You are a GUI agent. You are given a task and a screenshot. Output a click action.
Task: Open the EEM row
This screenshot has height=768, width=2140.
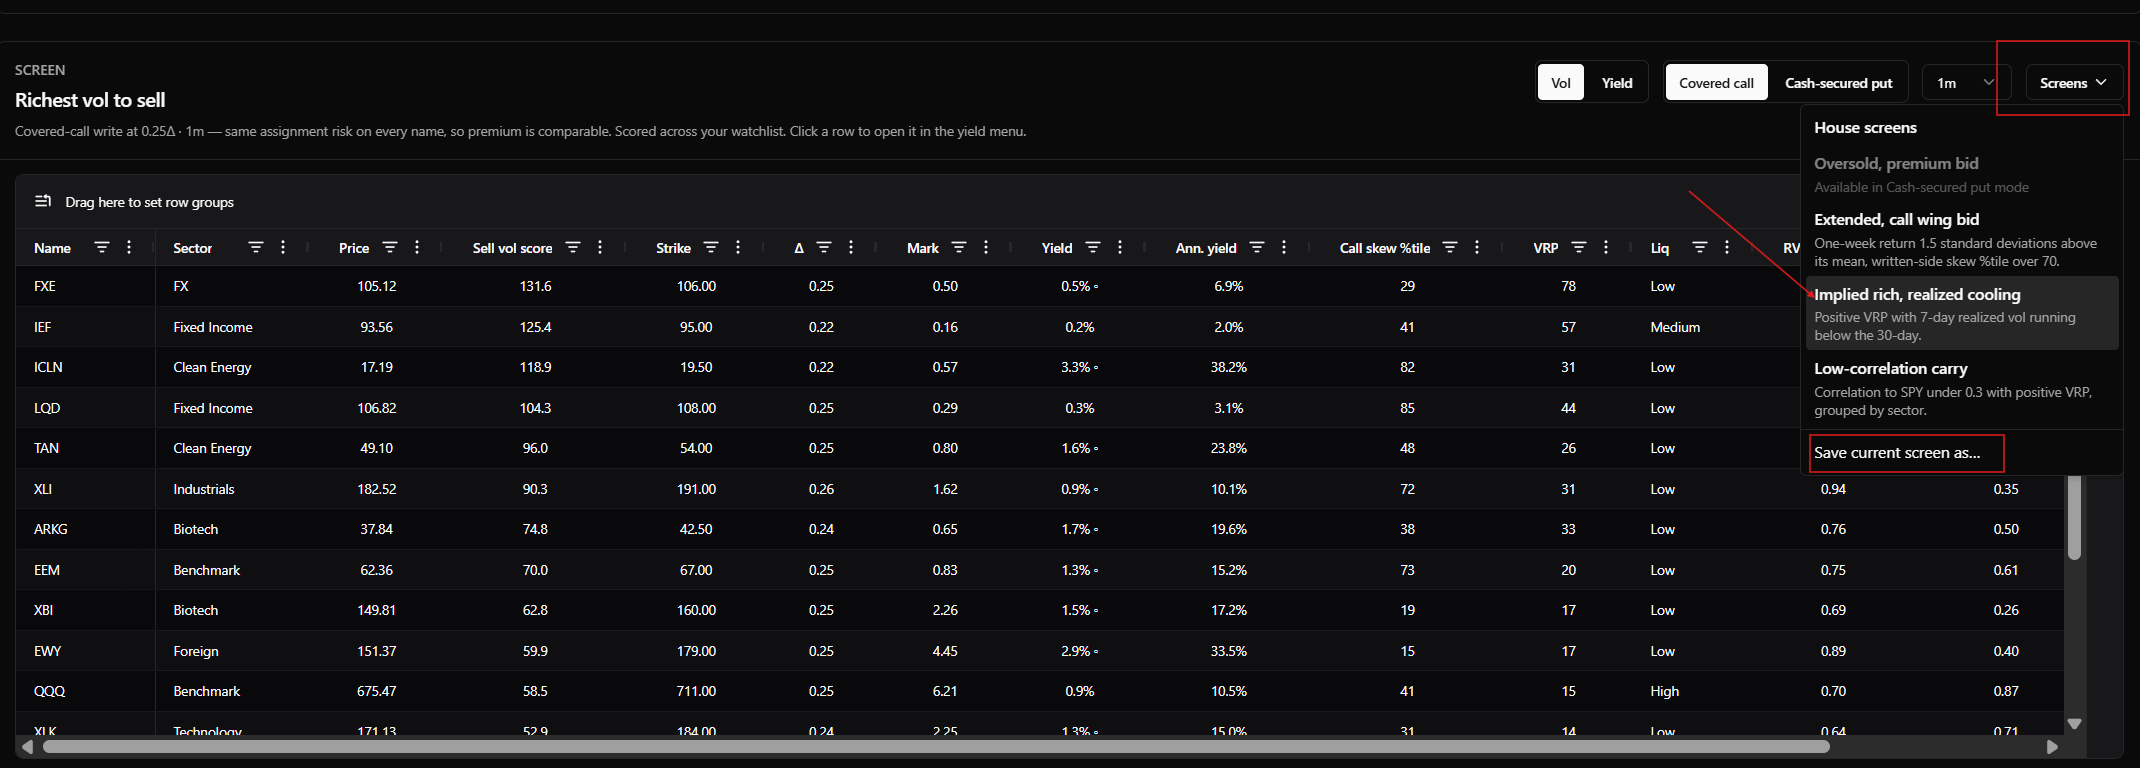[1040, 570]
